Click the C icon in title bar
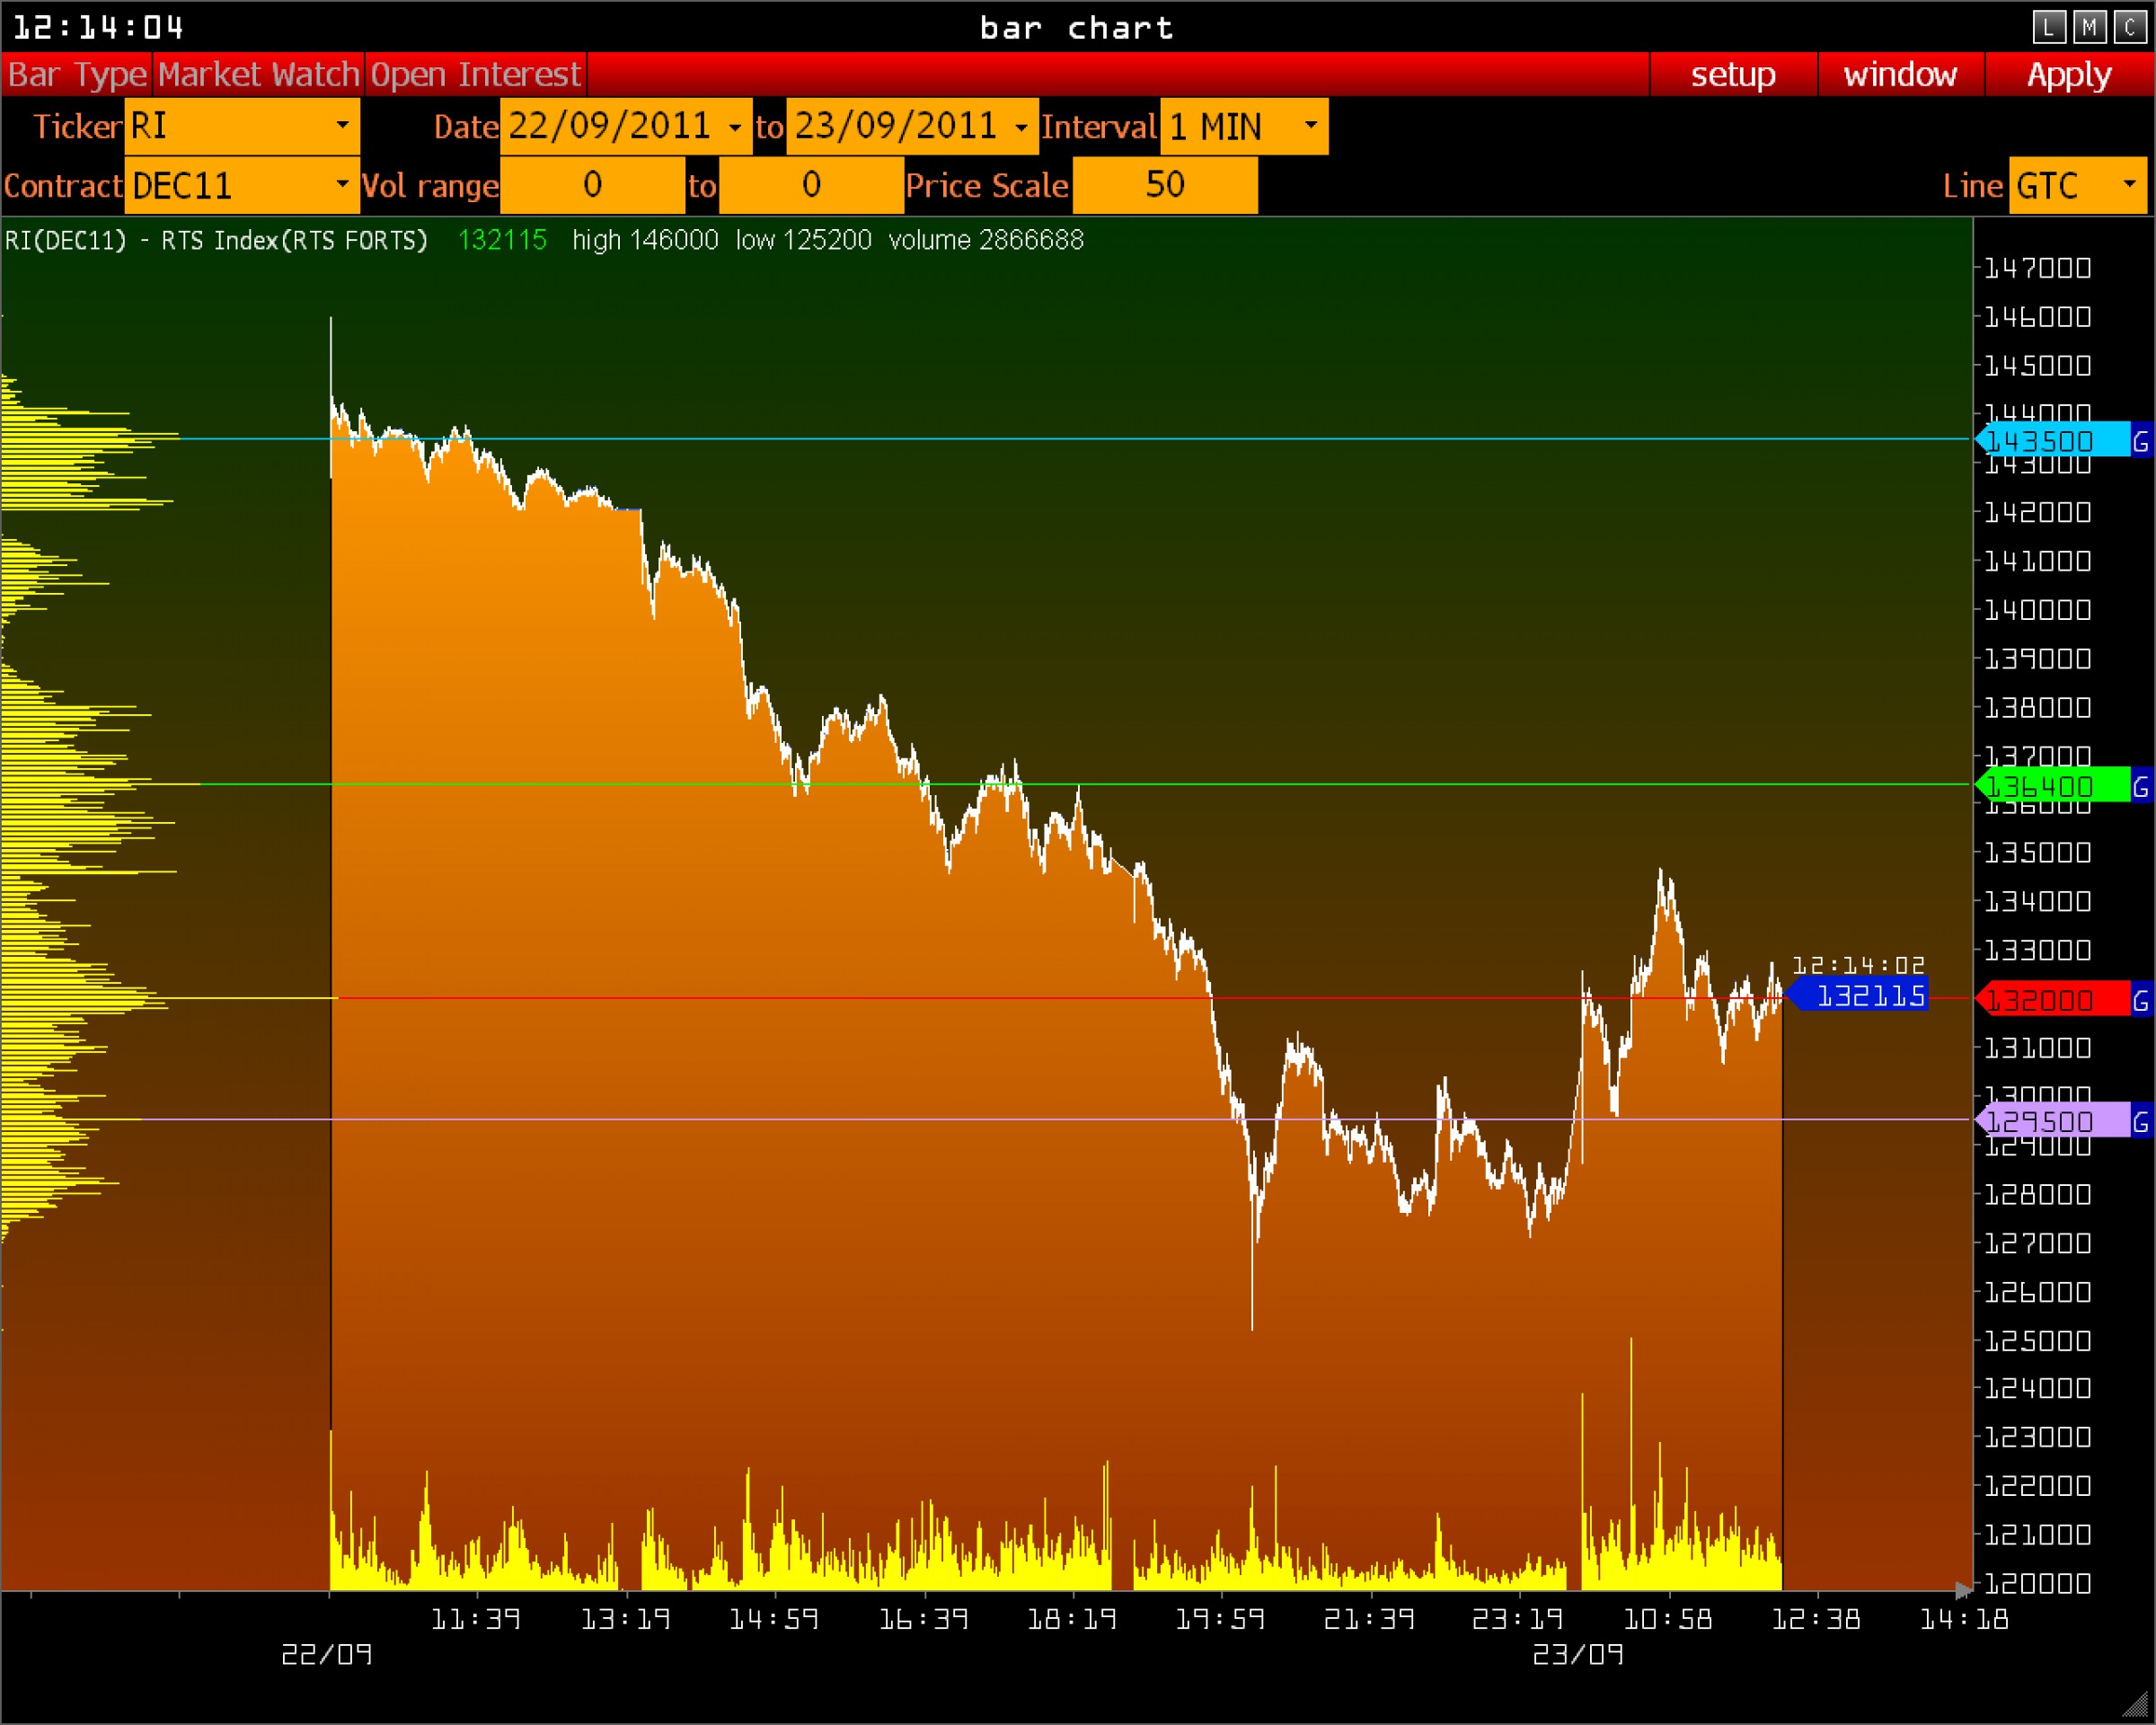The width and height of the screenshot is (2156, 1725). click(x=2129, y=27)
